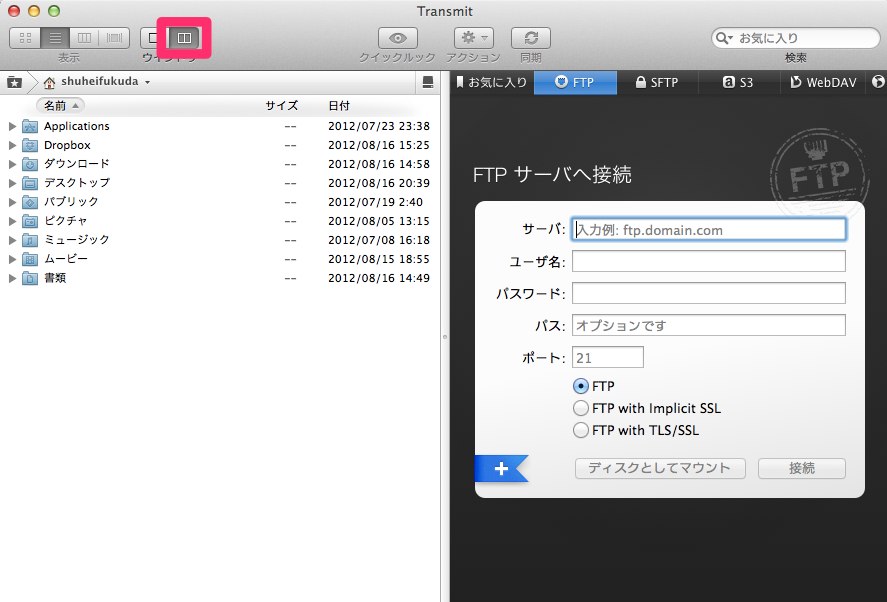Select the パブリック date 2012/07/19 2:40
Viewport: 887px width, 602px height.
[375, 202]
